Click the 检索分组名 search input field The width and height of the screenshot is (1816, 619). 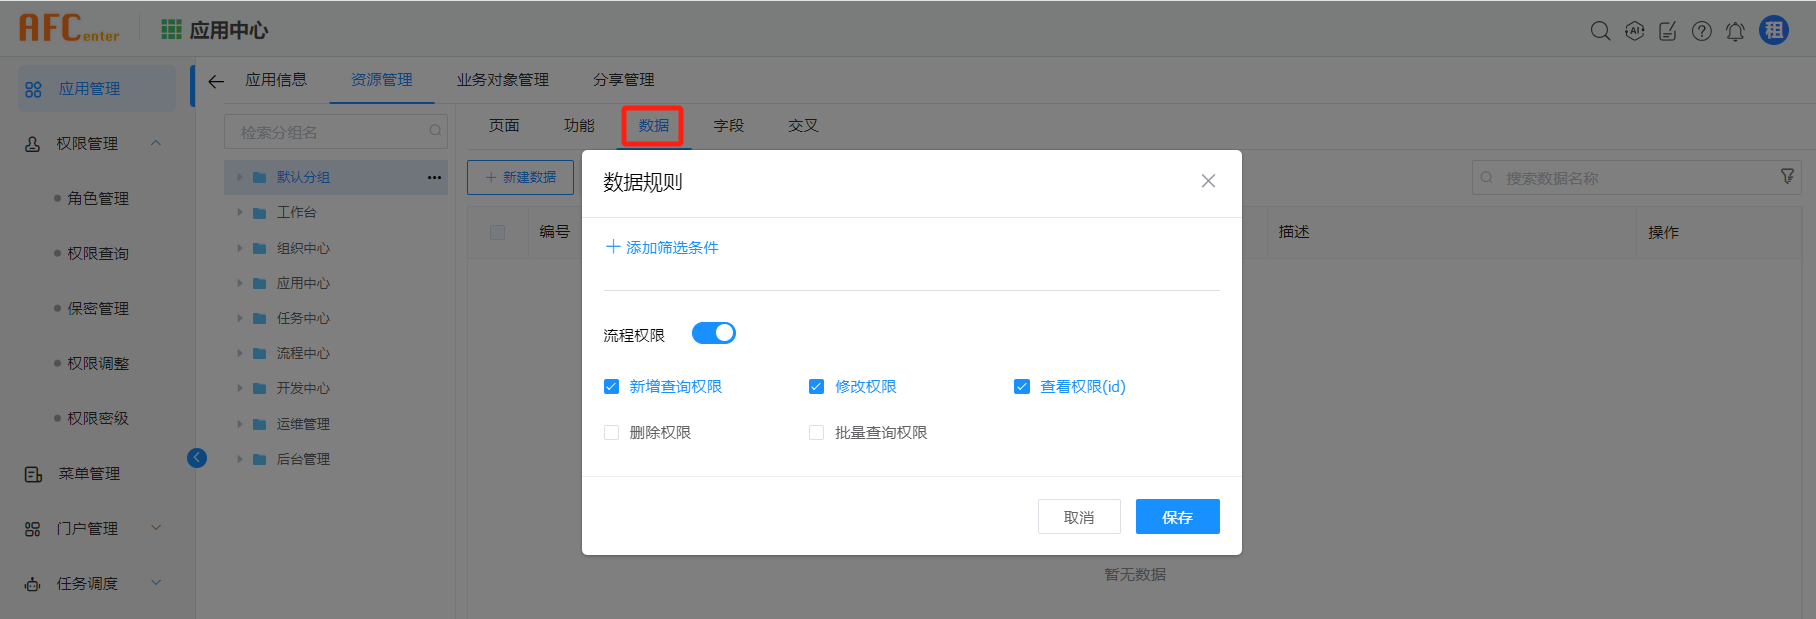point(330,132)
